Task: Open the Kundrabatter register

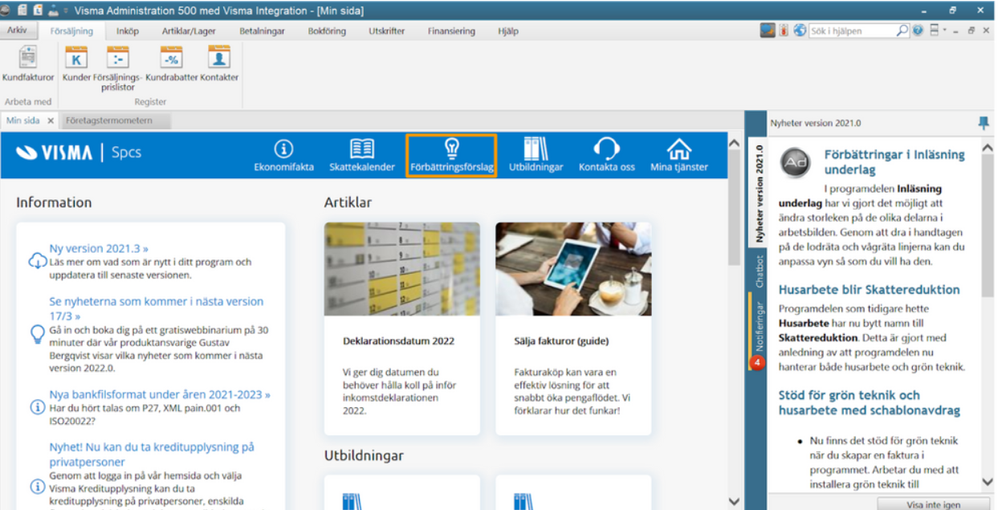Action: (172, 64)
